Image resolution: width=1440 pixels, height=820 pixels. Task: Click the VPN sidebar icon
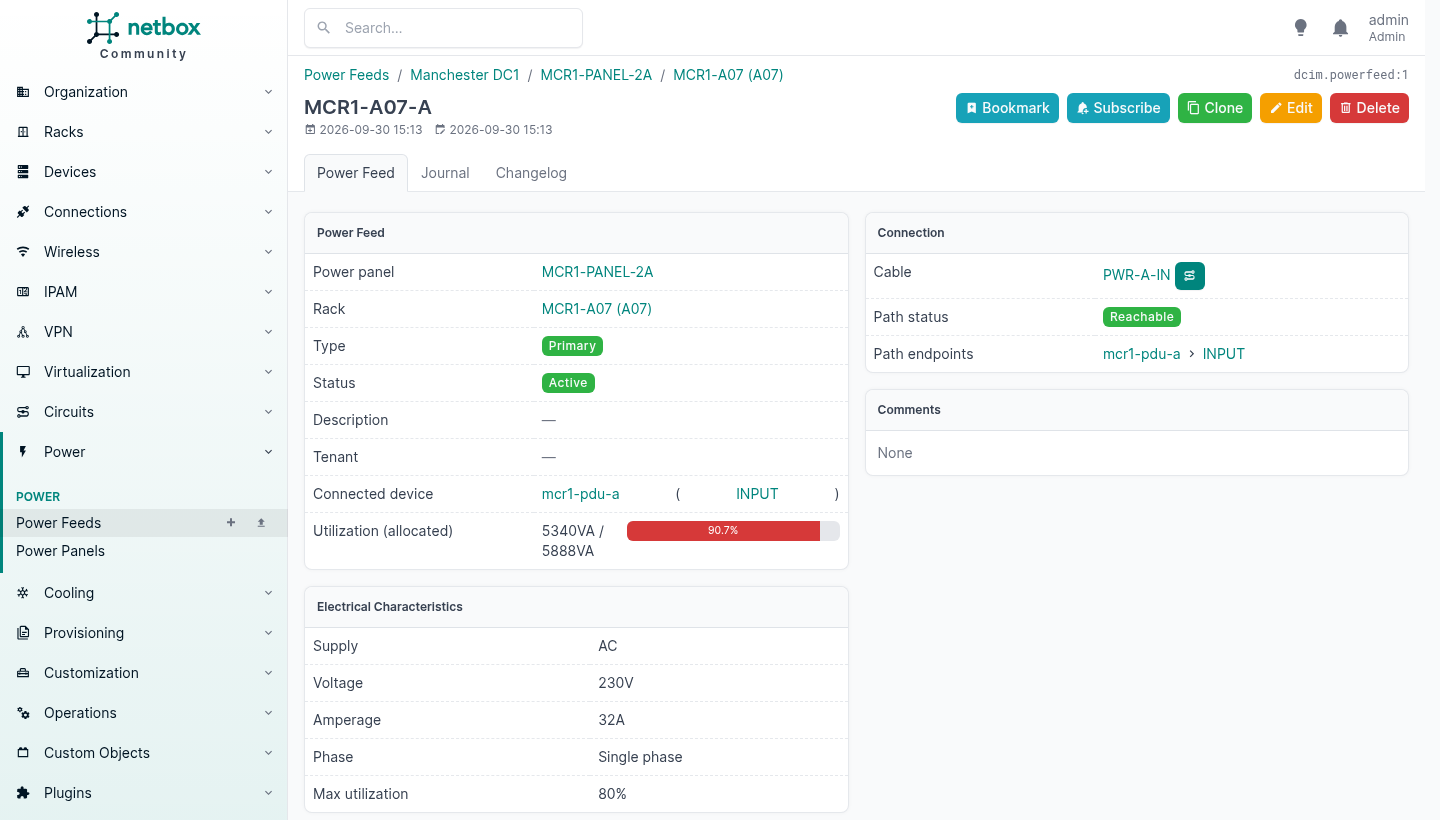coord(23,332)
